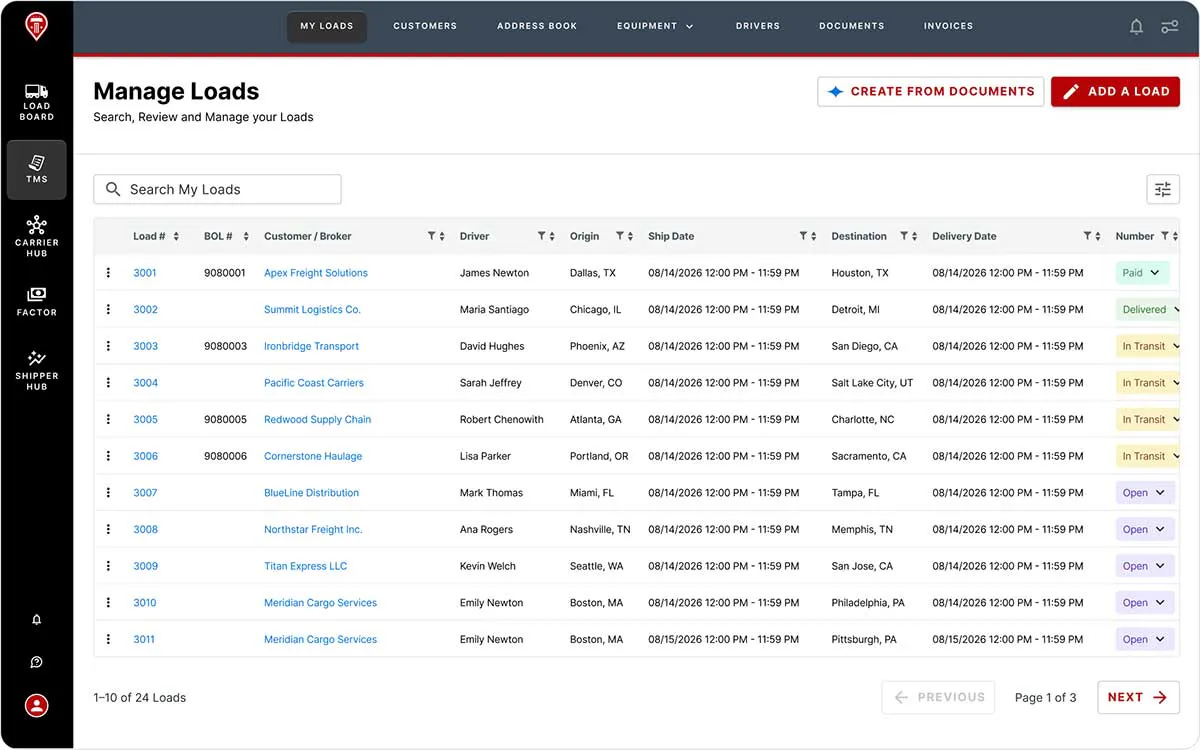Open load number 3001 link
Image resolution: width=1200 pixels, height=750 pixels.
click(145, 272)
